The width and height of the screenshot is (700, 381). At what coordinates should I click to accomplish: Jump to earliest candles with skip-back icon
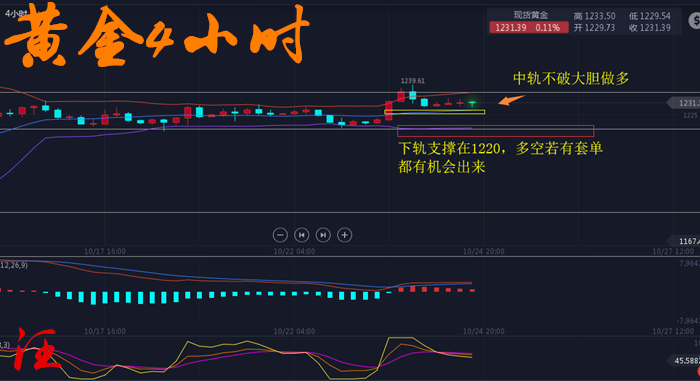(x=301, y=235)
